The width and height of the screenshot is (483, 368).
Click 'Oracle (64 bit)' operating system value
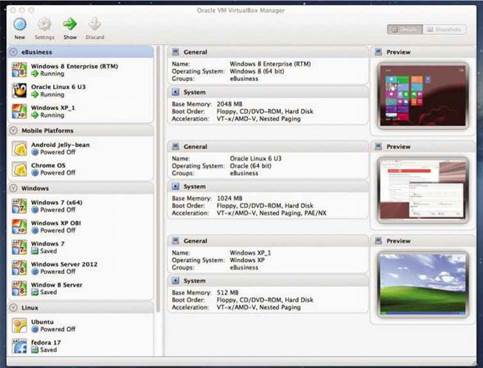click(250, 166)
